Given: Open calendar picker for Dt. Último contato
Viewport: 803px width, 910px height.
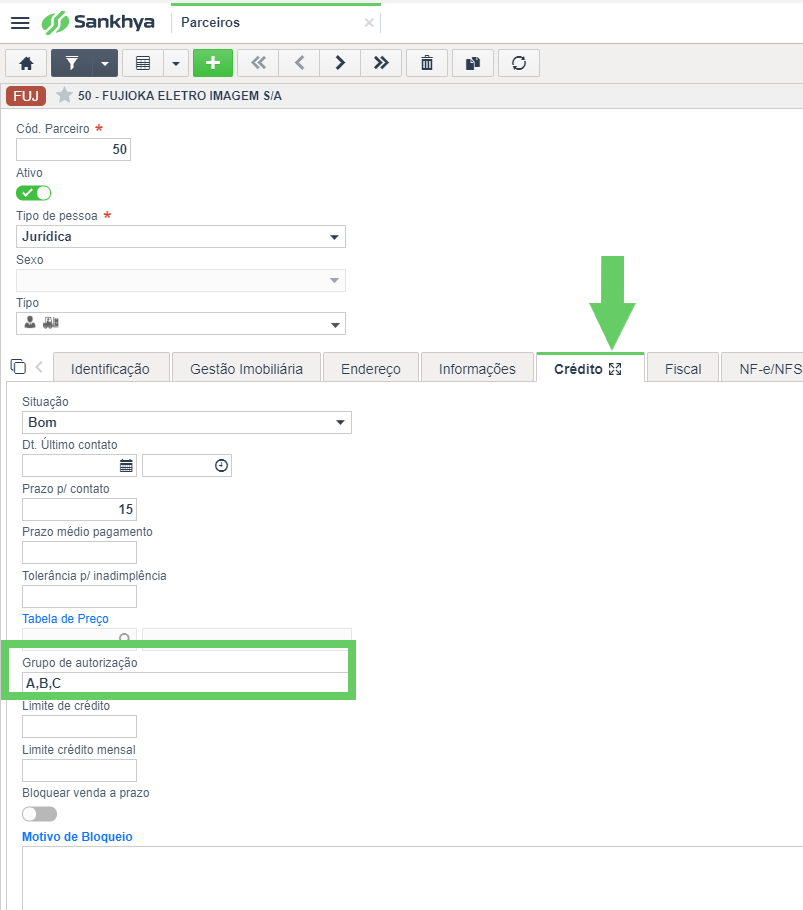Looking at the screenshot, I should tap(126, 465).
